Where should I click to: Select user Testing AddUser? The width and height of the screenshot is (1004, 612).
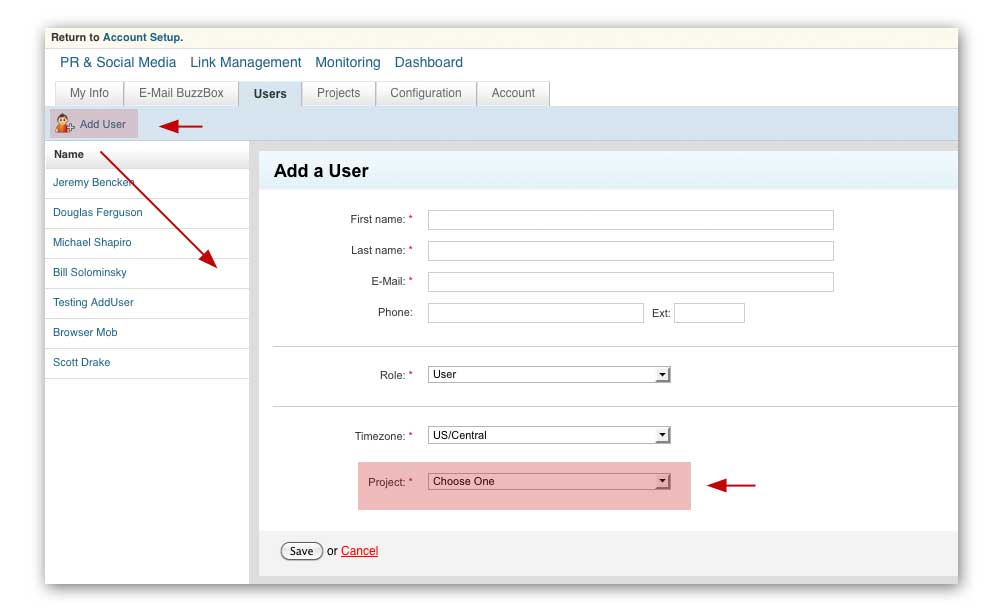(x=93, y=303)
